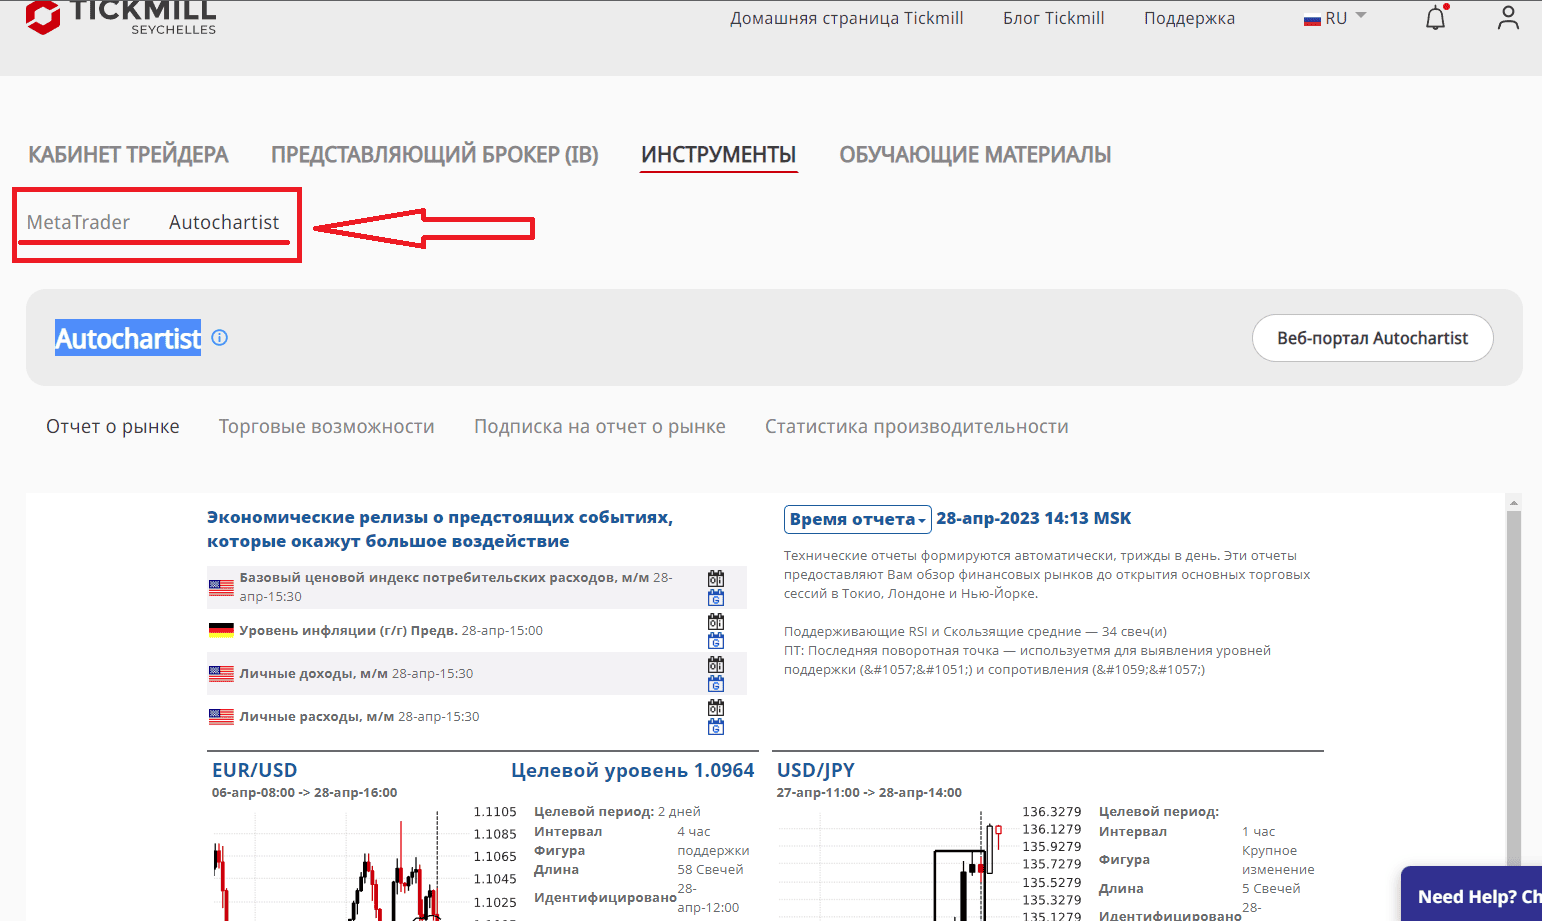Click the EUR/USD pair heading
The height and width of the screenshot is (921, 1542).
coord(255,770)
